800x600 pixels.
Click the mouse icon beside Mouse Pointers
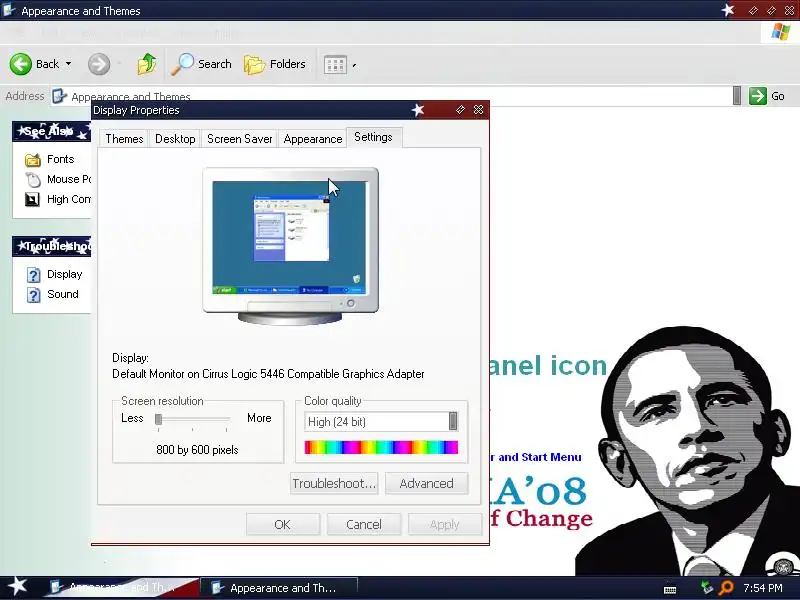[33, 180]
